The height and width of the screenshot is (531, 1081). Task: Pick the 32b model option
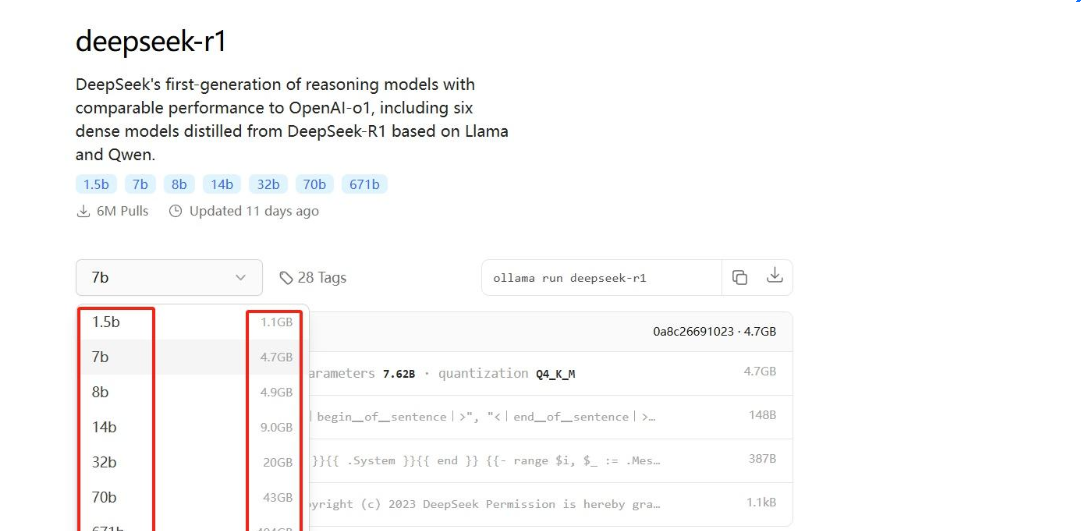point(192,462)
